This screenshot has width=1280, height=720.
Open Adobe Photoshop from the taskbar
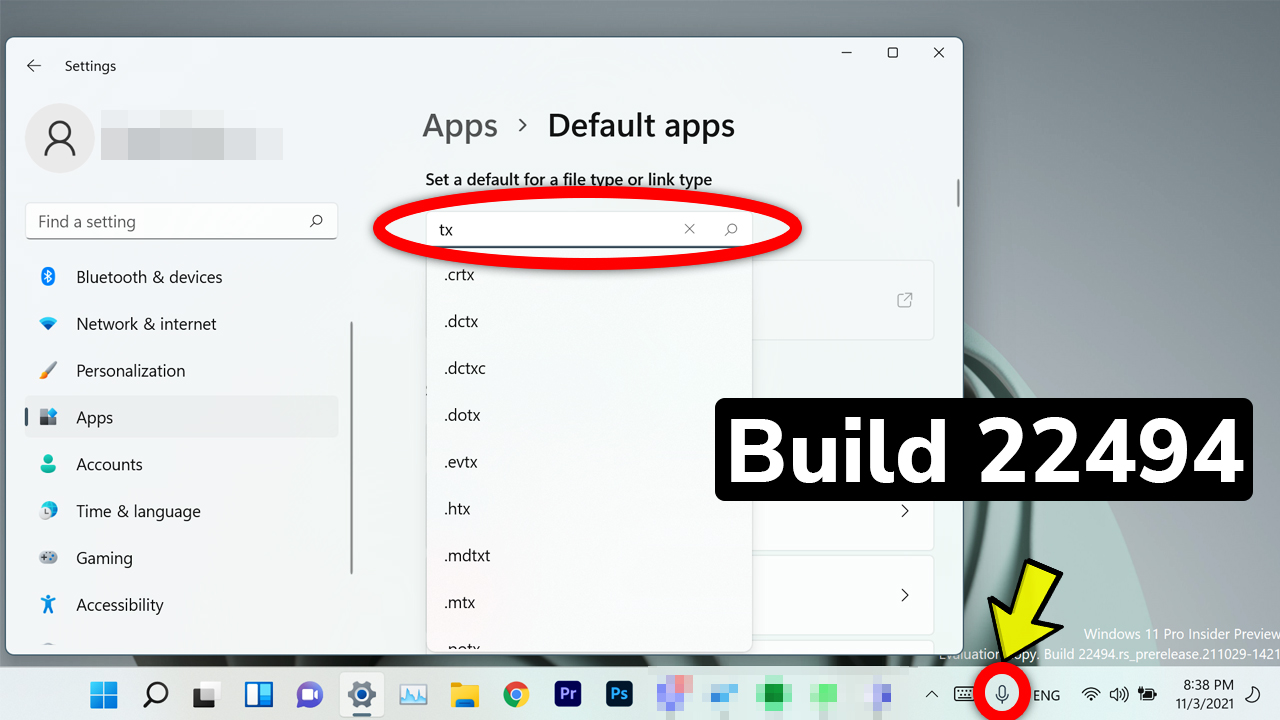pos(619,694)
